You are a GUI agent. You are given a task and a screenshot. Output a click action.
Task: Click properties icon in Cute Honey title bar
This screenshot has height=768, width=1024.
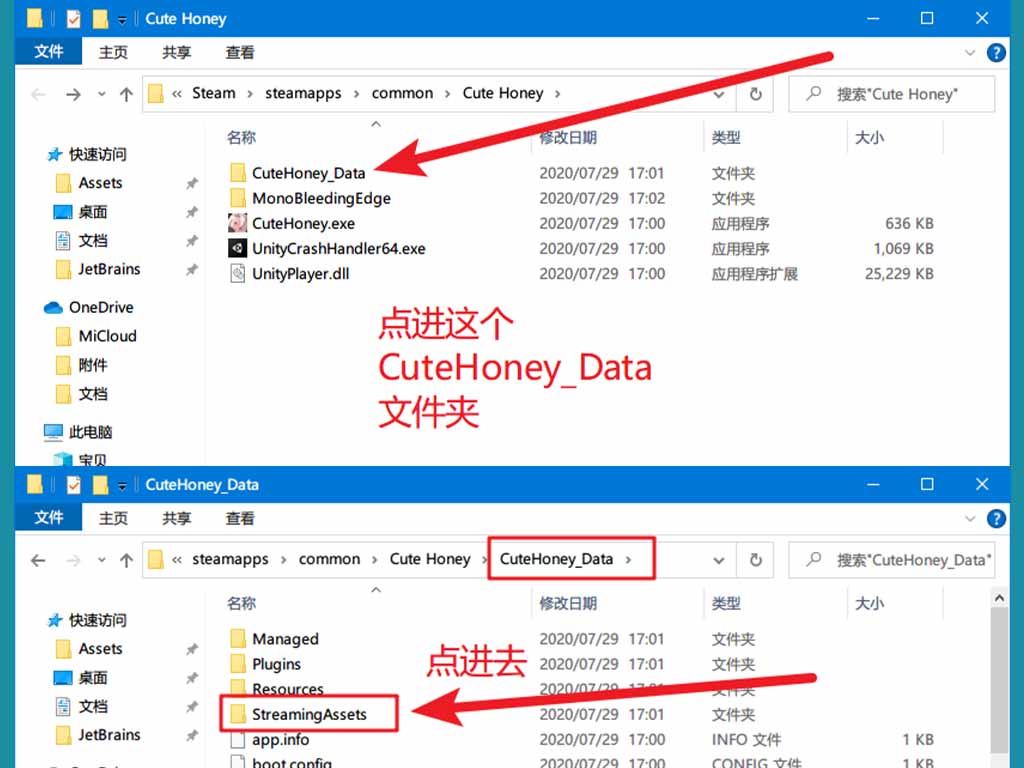(x=73, y=19)
